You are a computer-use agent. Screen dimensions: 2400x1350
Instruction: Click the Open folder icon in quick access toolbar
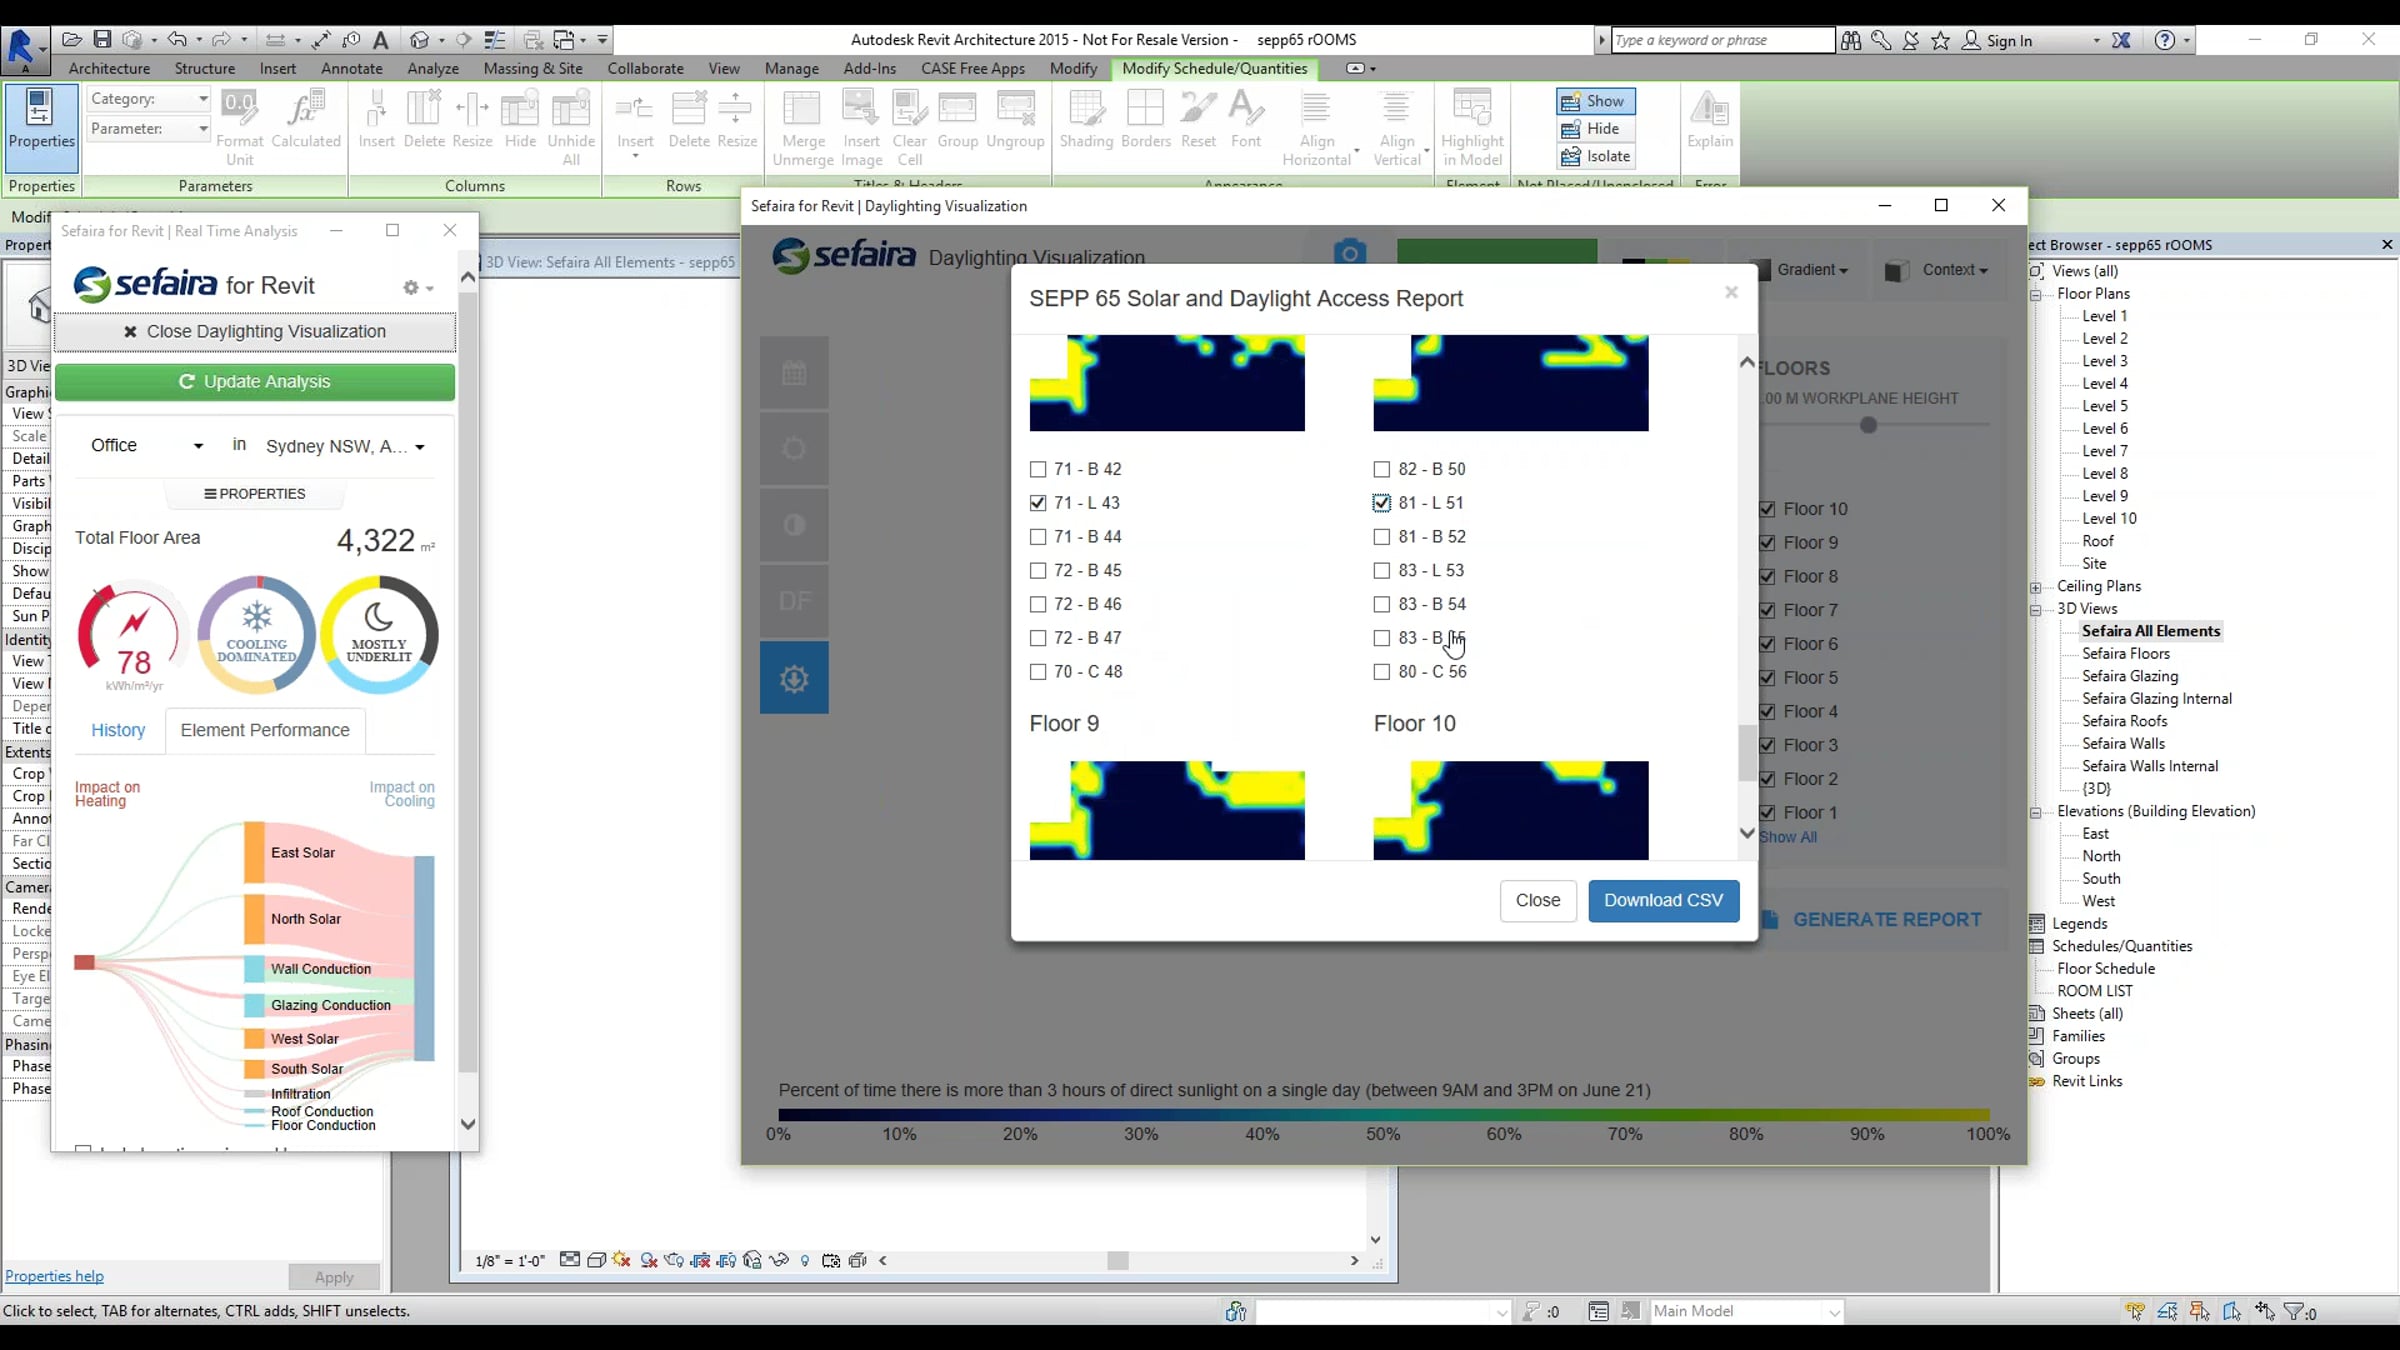tap(71, 39)
